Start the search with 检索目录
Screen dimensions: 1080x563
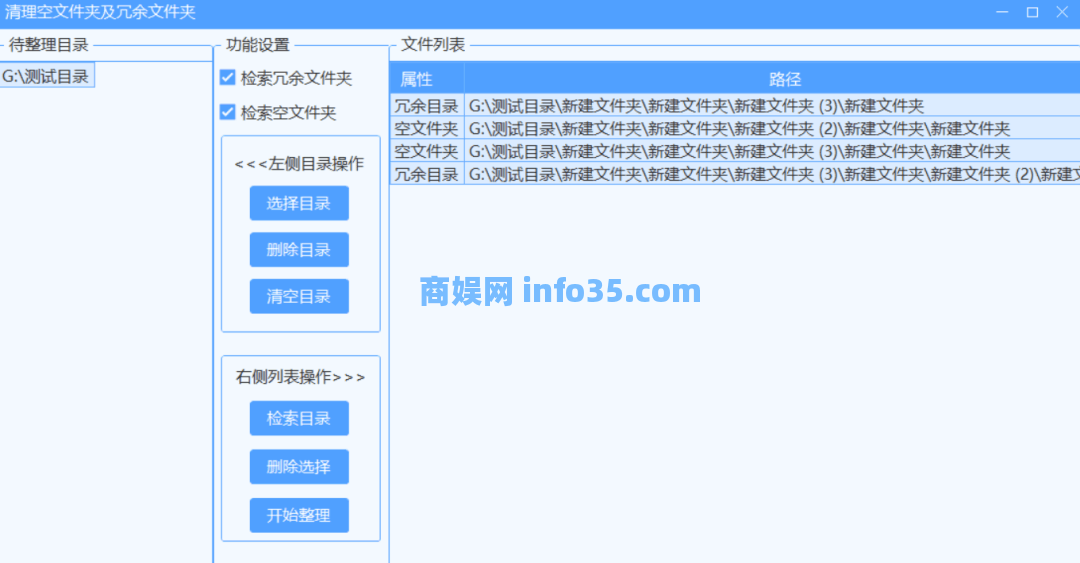pyautogui.click(x=299, y=418)
